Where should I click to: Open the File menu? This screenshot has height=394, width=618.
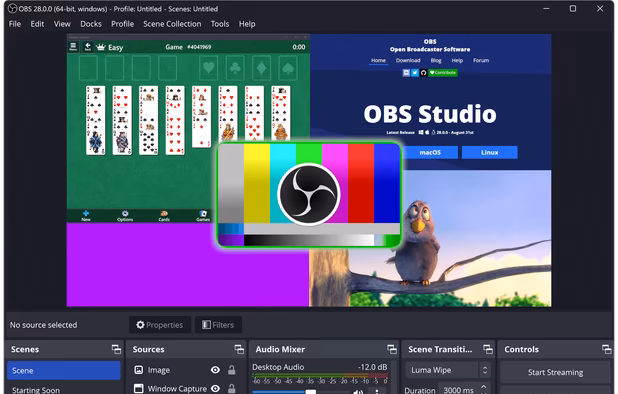pyautogui.click(x=15, y=24)
